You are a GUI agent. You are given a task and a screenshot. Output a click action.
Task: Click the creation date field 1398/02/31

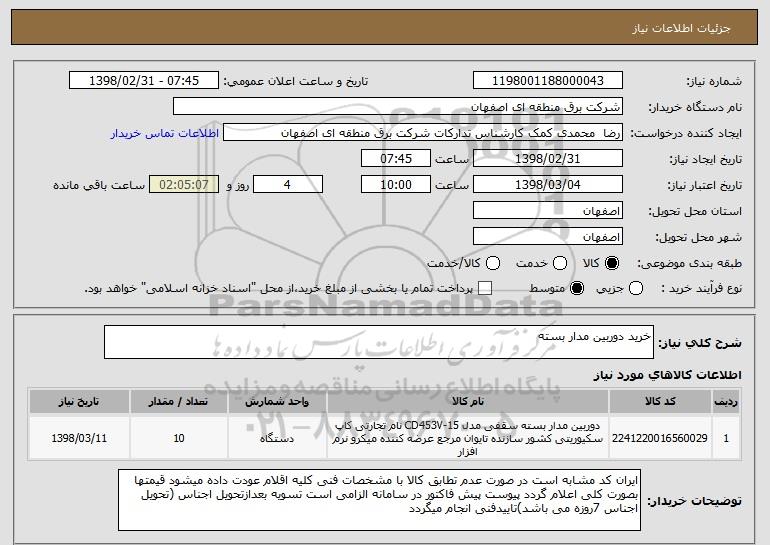(548, 159)
